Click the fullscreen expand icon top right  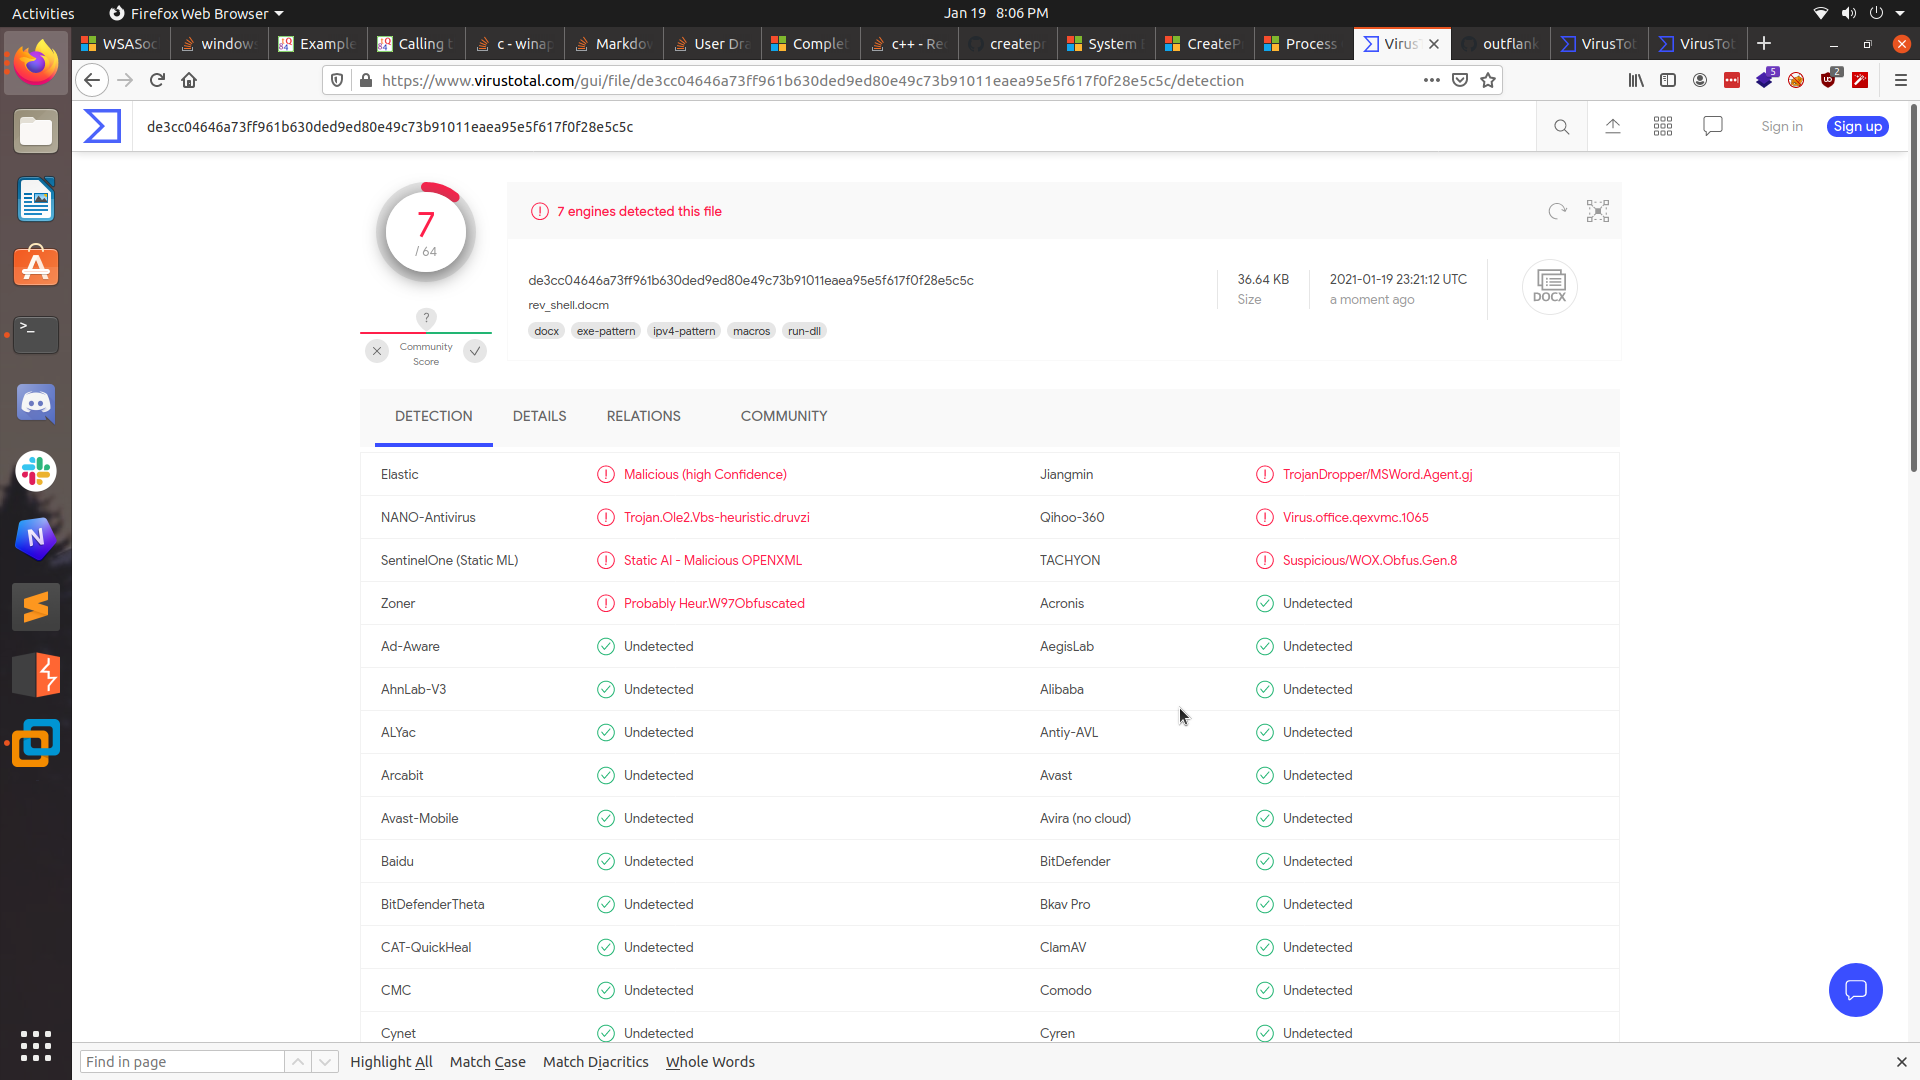pyautogui.click(x=1598, y=211)
